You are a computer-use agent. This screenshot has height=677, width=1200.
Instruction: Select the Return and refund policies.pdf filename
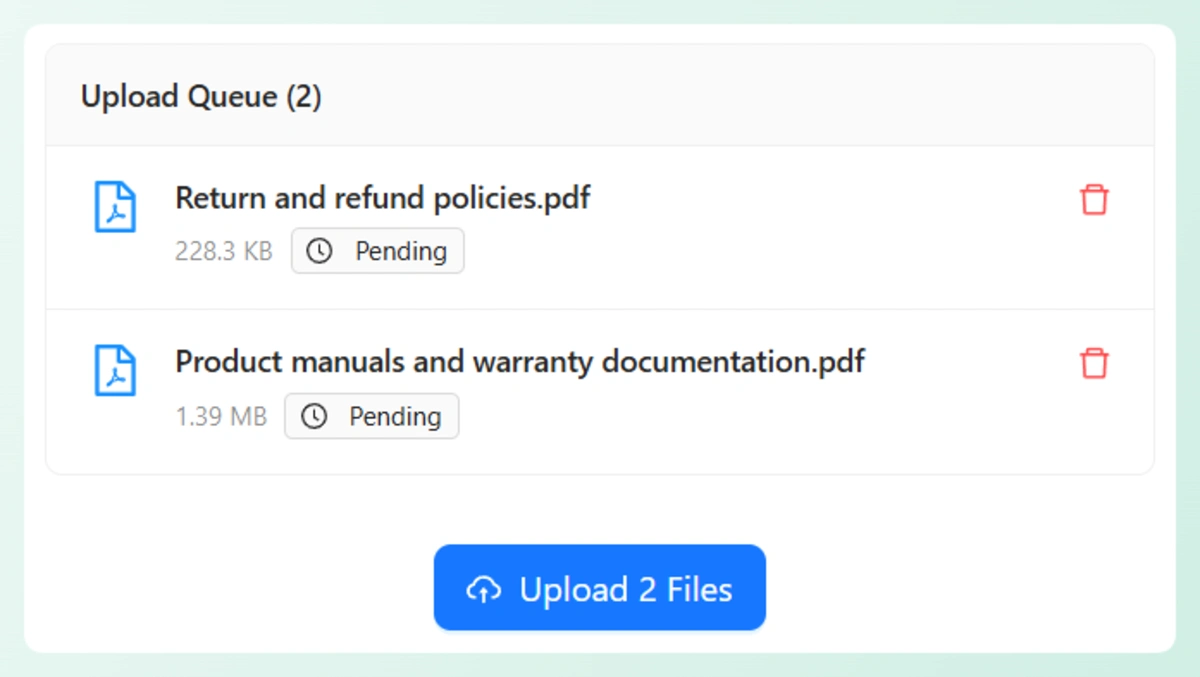tap(382, 198)
